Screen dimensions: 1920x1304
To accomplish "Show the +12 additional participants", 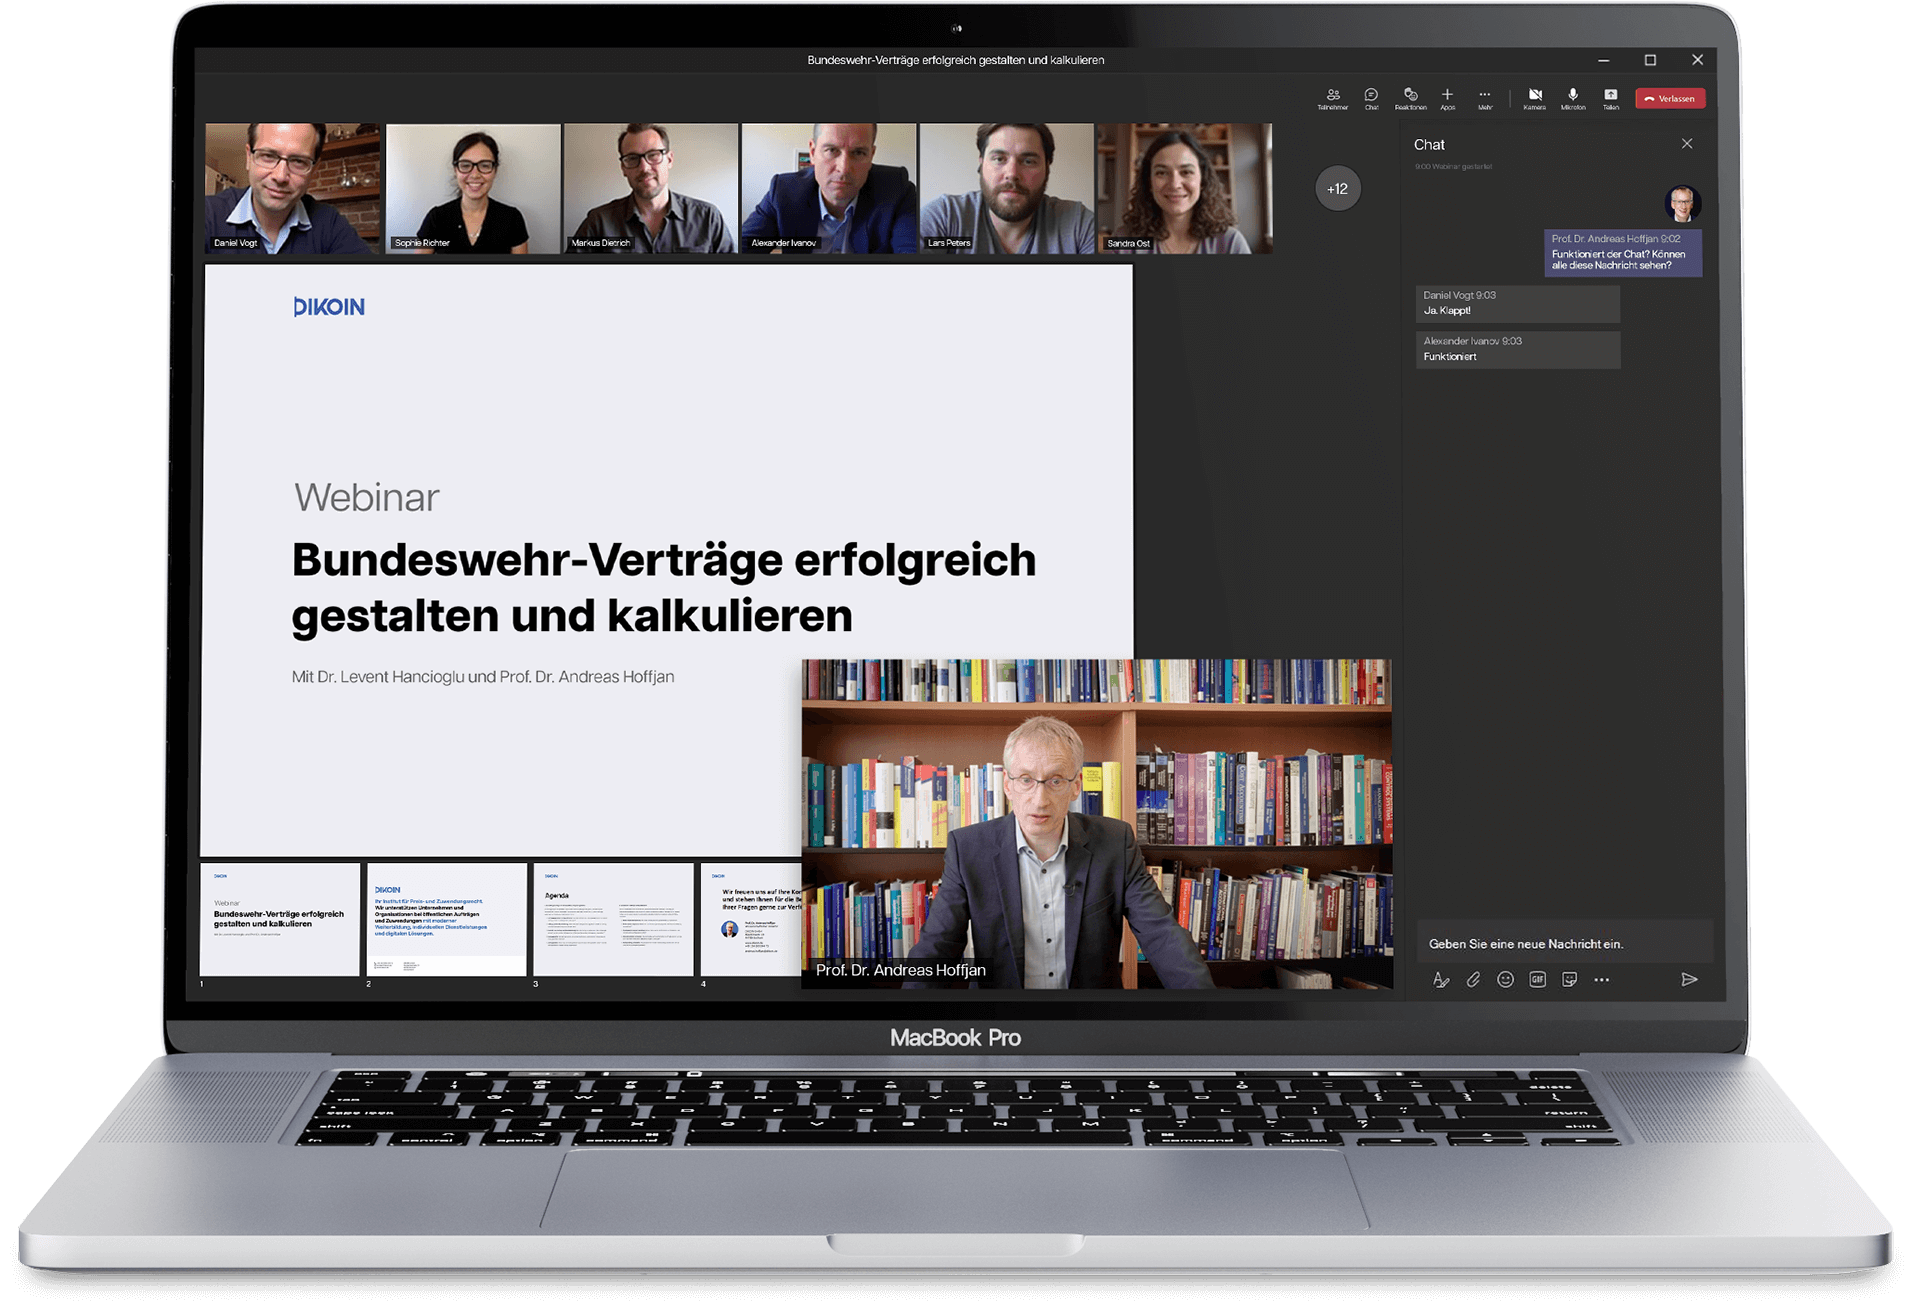I will click(1337, 189).
